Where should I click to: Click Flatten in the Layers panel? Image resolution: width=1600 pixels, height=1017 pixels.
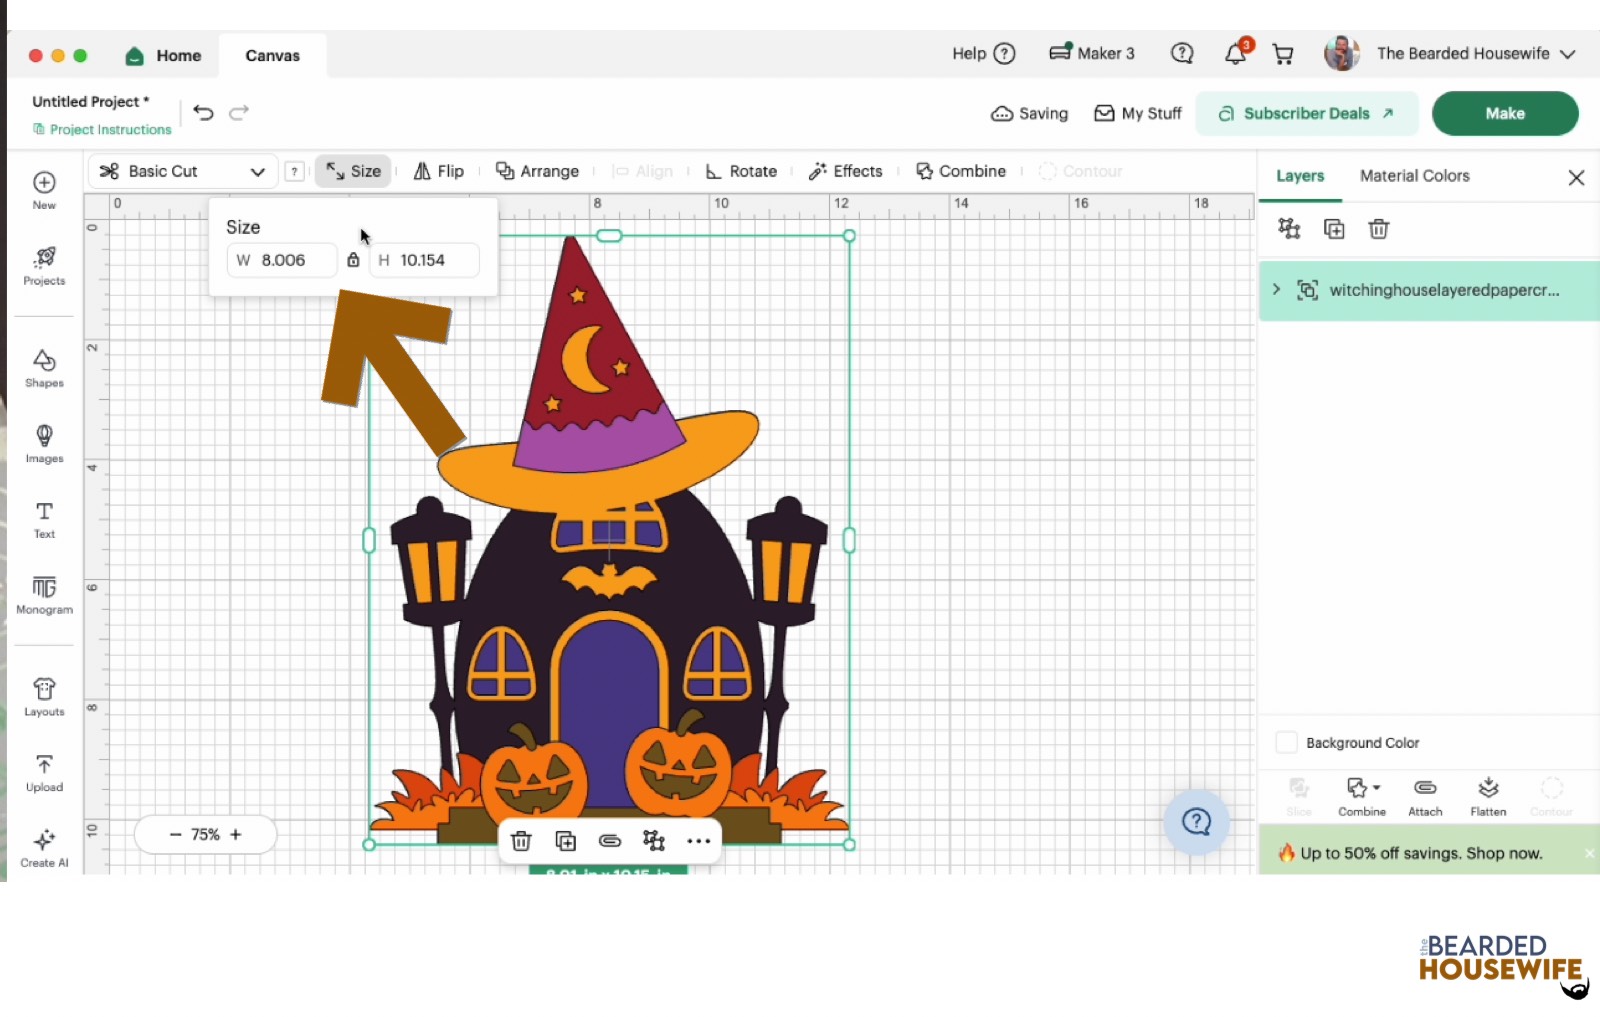click(x=1488, y=797)
